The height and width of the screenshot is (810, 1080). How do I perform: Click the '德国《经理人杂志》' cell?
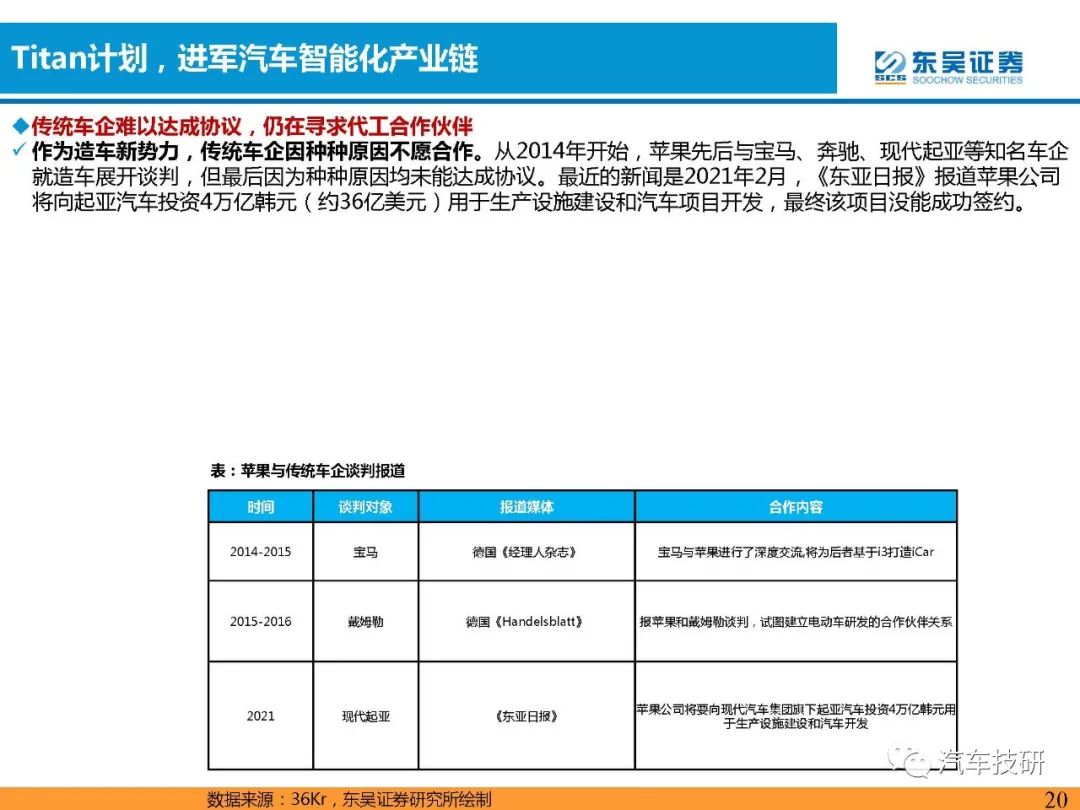pos(526,552)
